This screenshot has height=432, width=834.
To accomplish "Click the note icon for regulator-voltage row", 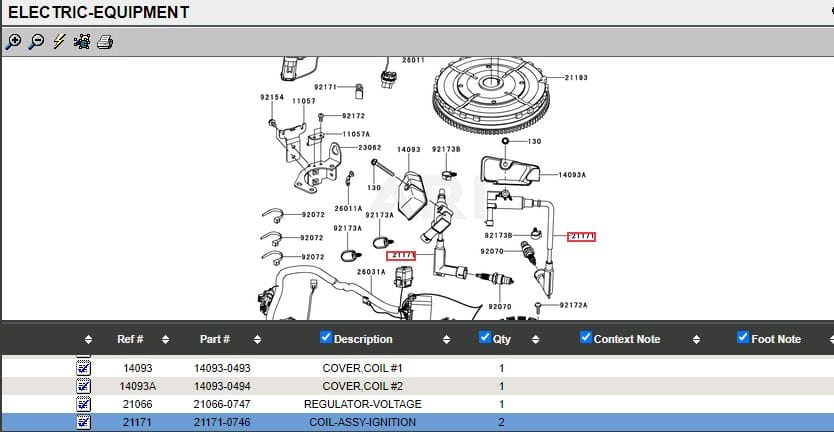I will pyautogui.click(x=84, y=404).
